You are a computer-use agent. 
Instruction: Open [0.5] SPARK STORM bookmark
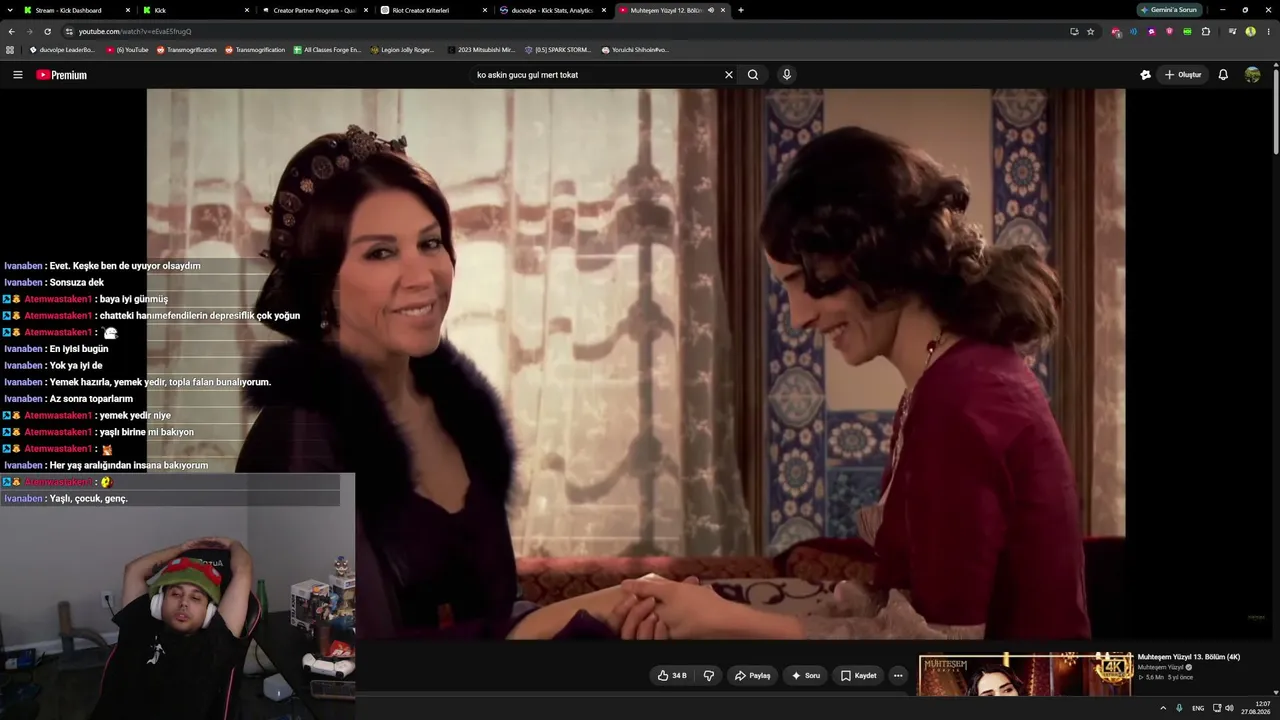tap(558, 50)
